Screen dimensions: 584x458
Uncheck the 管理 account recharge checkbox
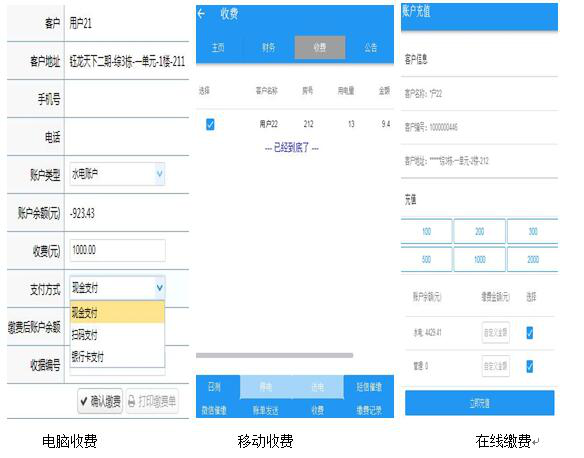[x=530, y=366]
